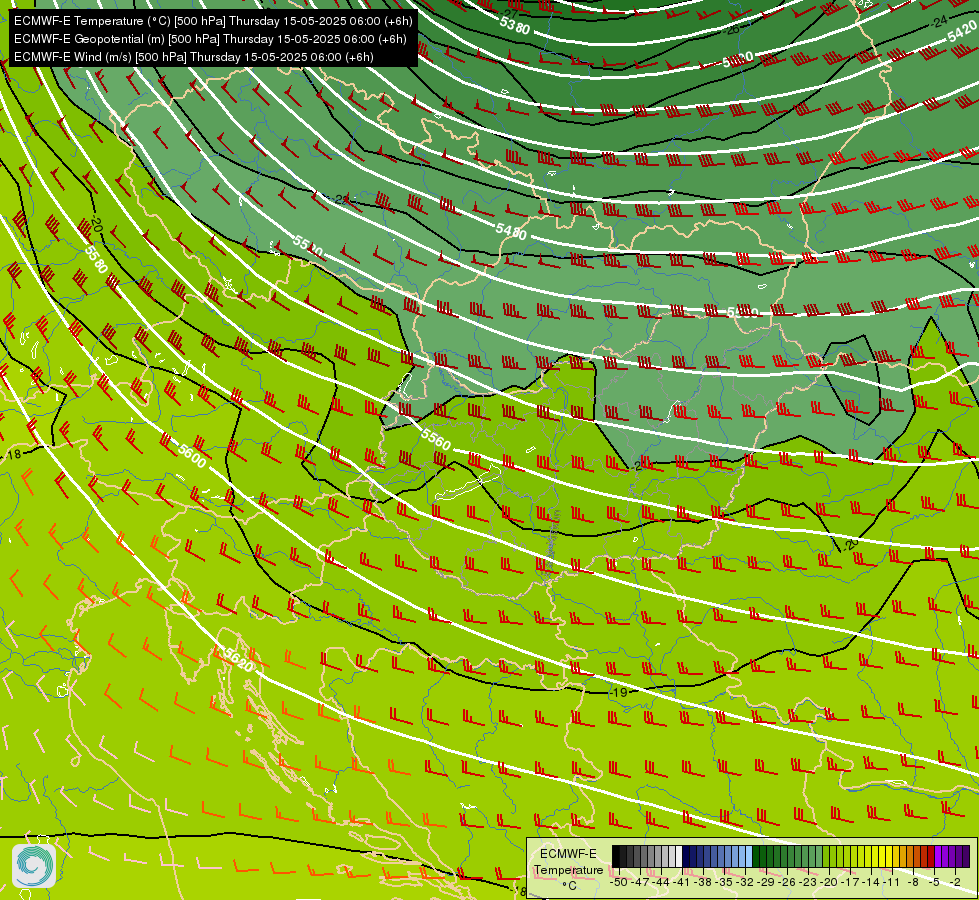Click the ECMWF swirl logo icon
The image size is (979, 900).
pos(34,866)
